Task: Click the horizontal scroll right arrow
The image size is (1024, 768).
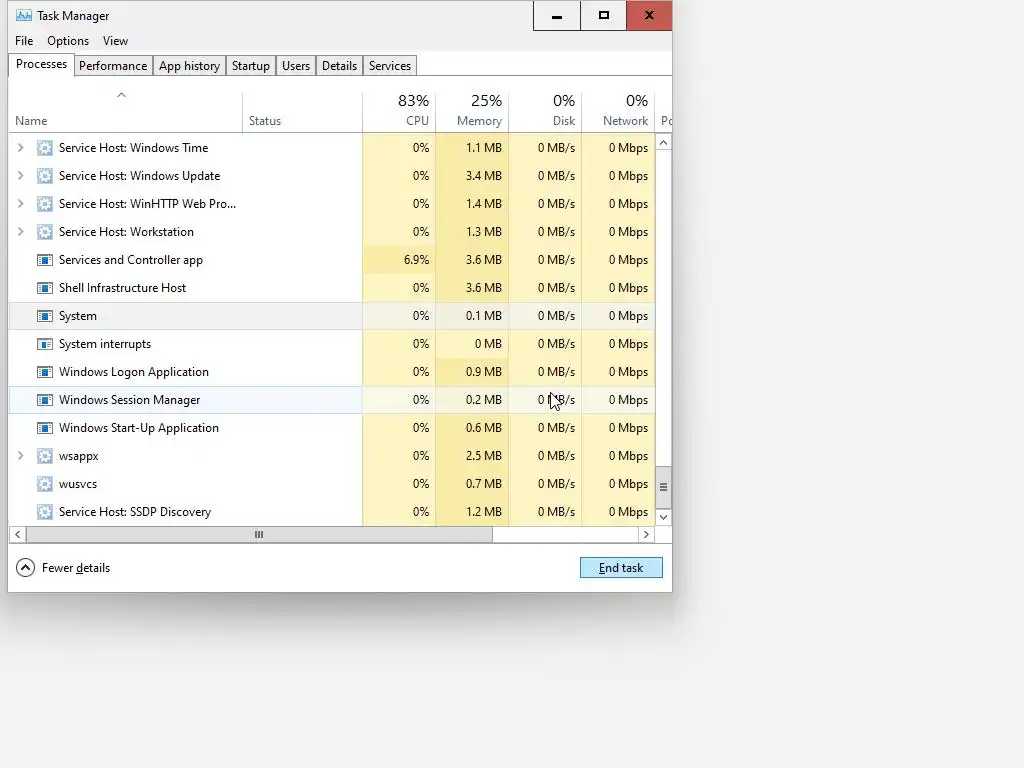Action: point(646,534)
